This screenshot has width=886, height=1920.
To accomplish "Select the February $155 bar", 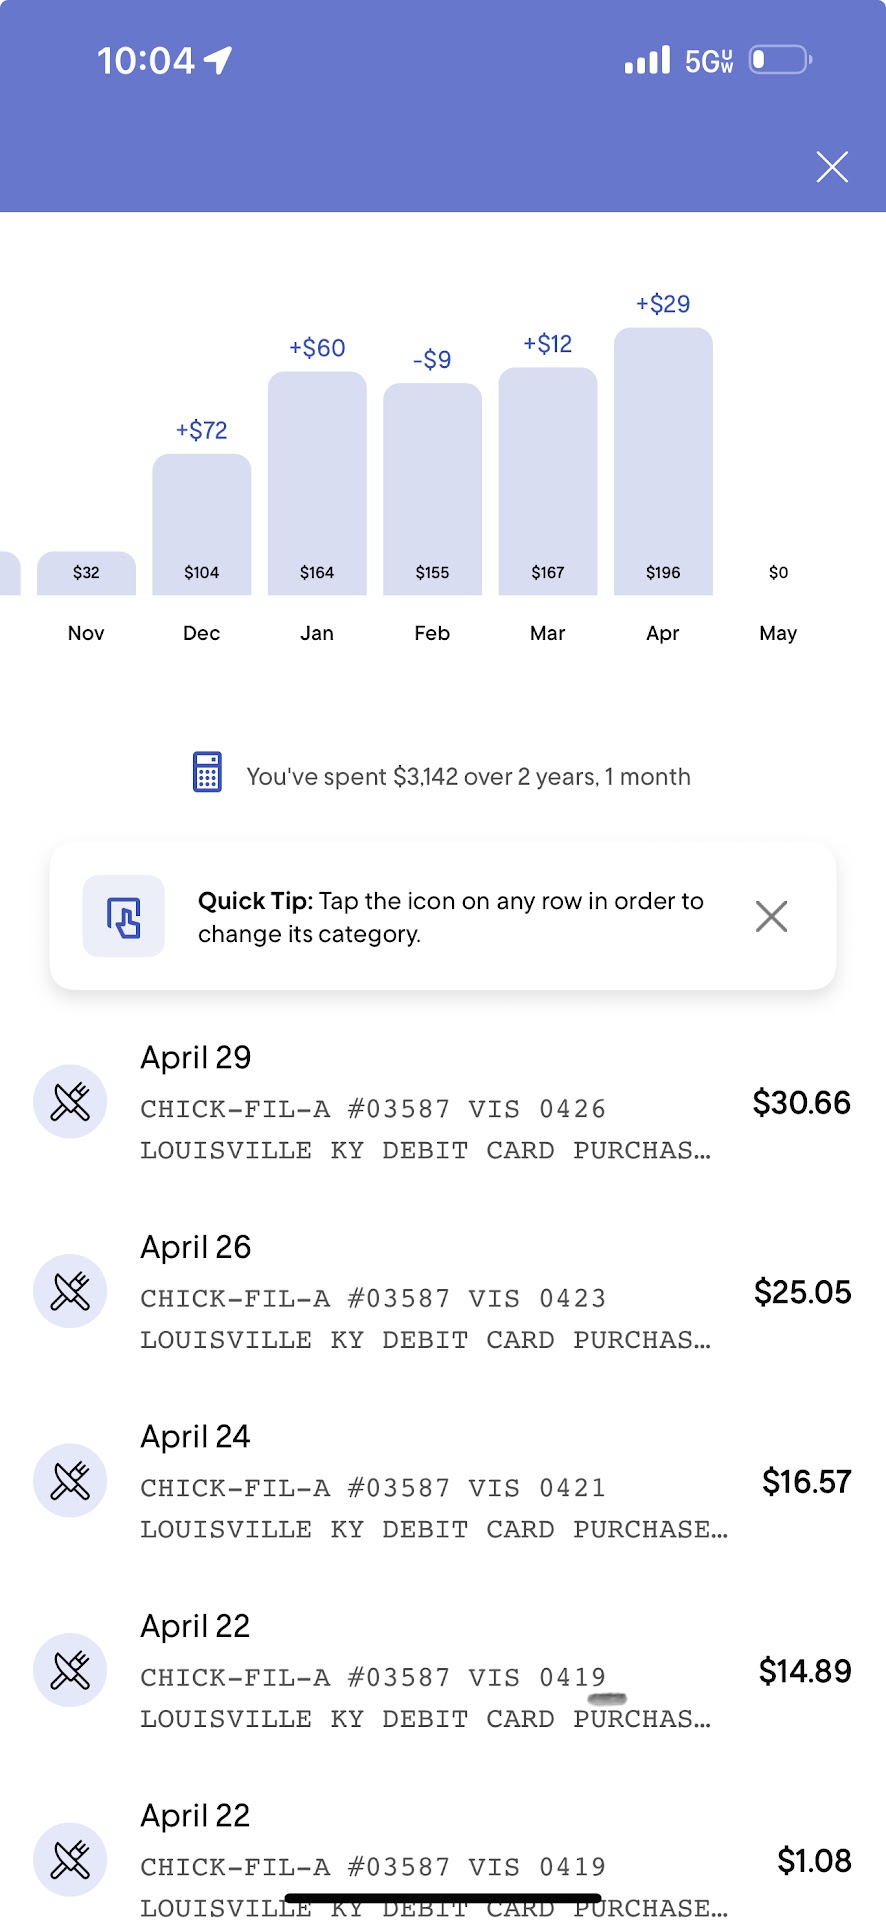I will [432, 490].
